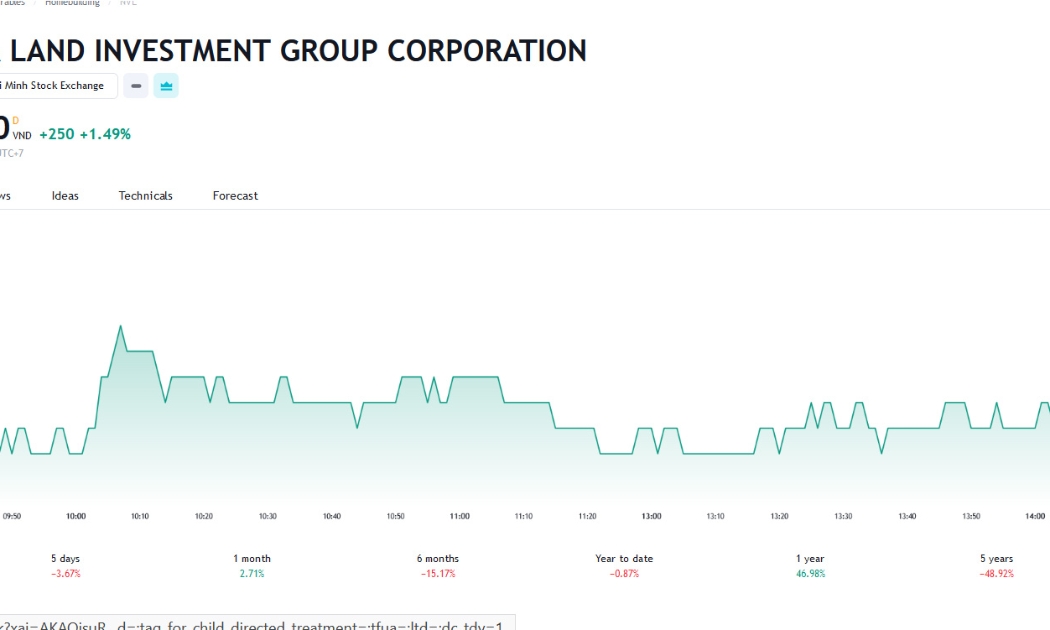Open the Forecast tab
Image resolution: width=1050 pixels, height=630 pixels.
tap(235, 195)
